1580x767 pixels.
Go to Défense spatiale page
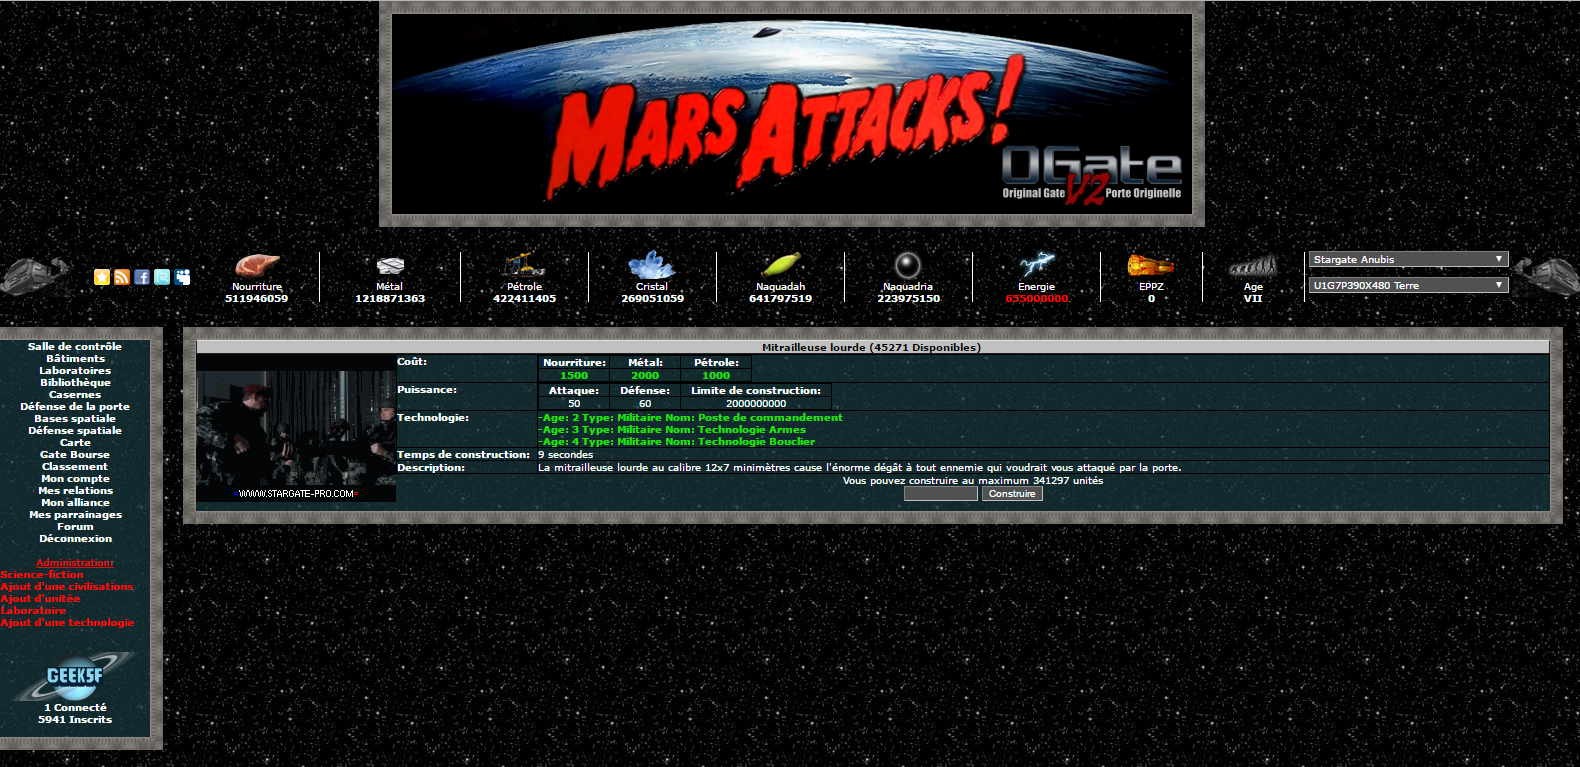[75, 431]
